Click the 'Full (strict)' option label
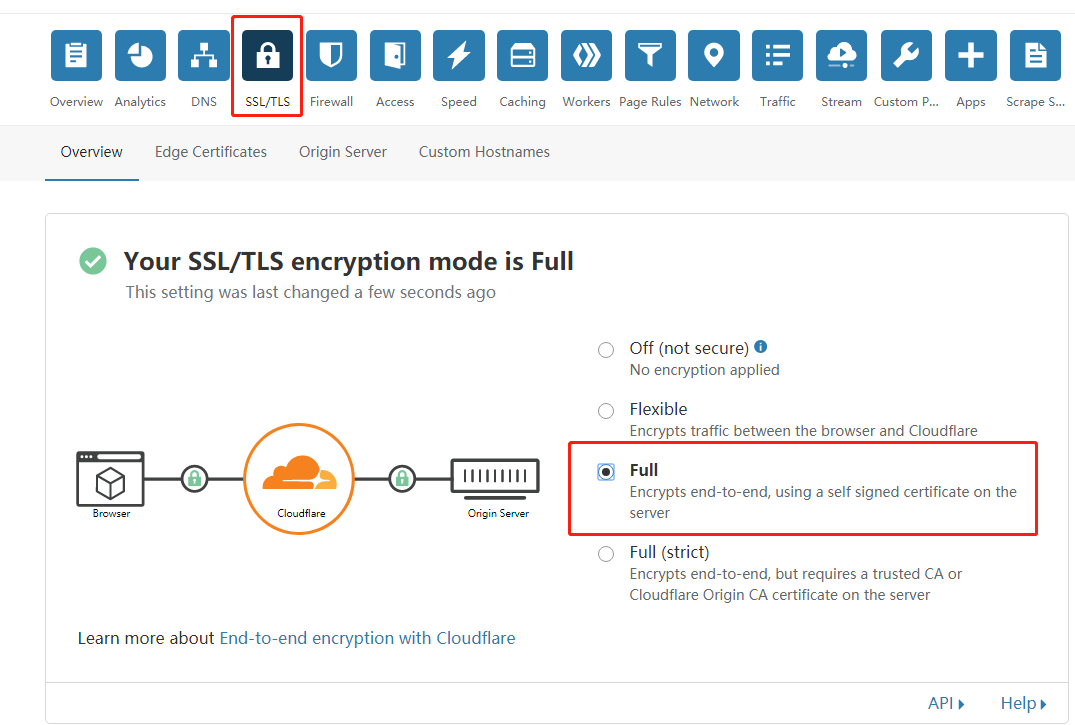Screen dimensions: 1075x725 point(670,552)
